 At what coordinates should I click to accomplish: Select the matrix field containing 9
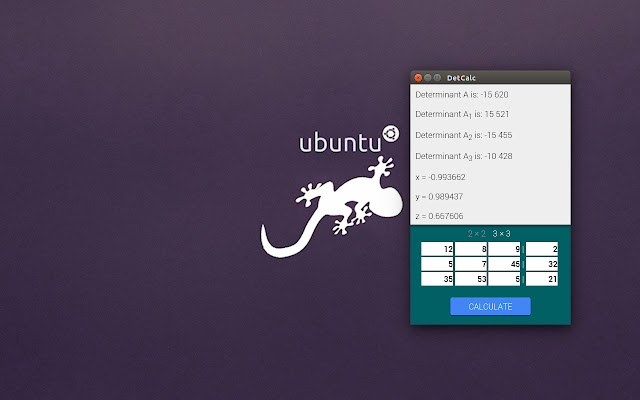pyautogui.click(x=504, y=249)
